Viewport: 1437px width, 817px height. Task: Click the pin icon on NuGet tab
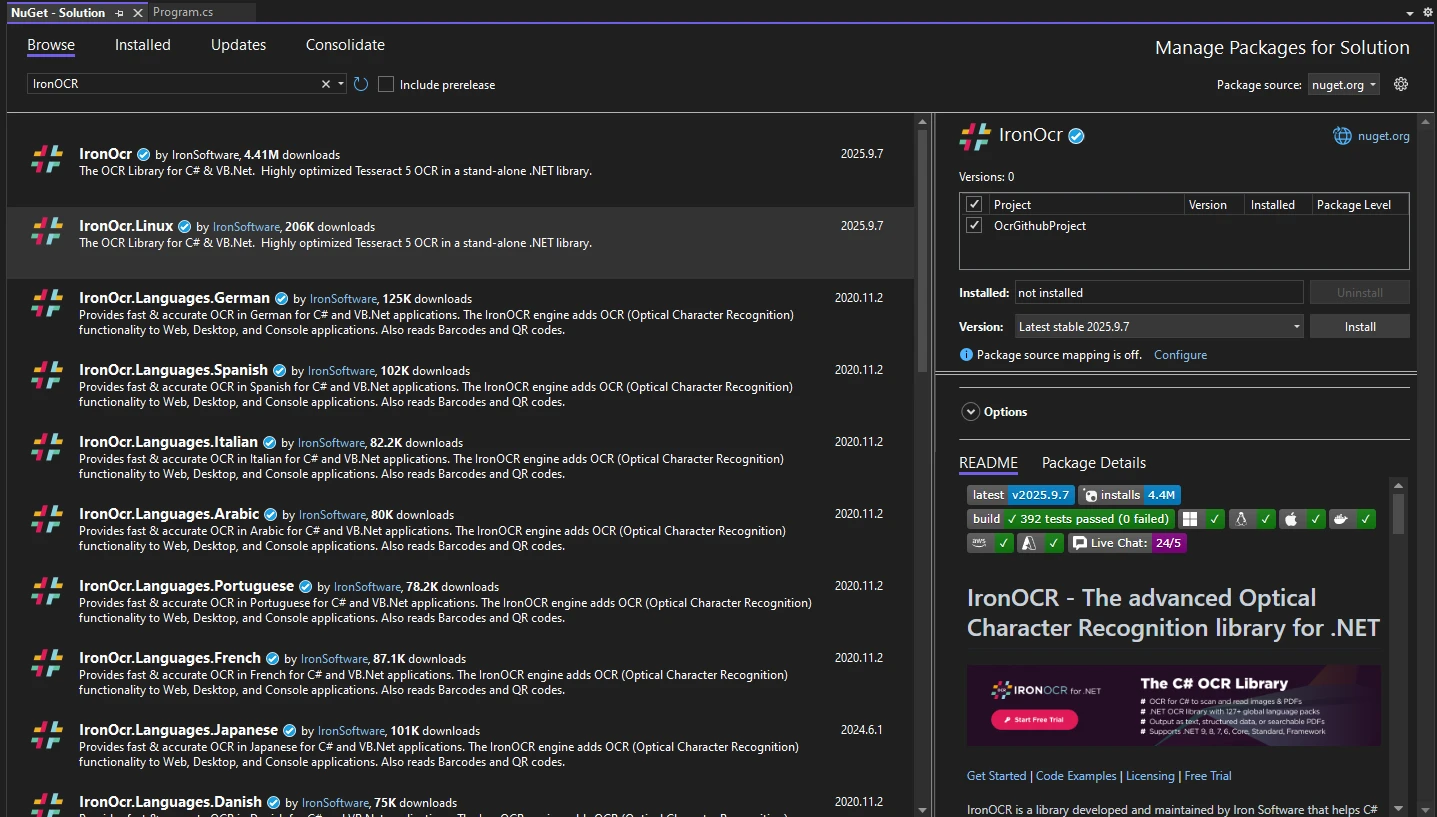[119, 13]
